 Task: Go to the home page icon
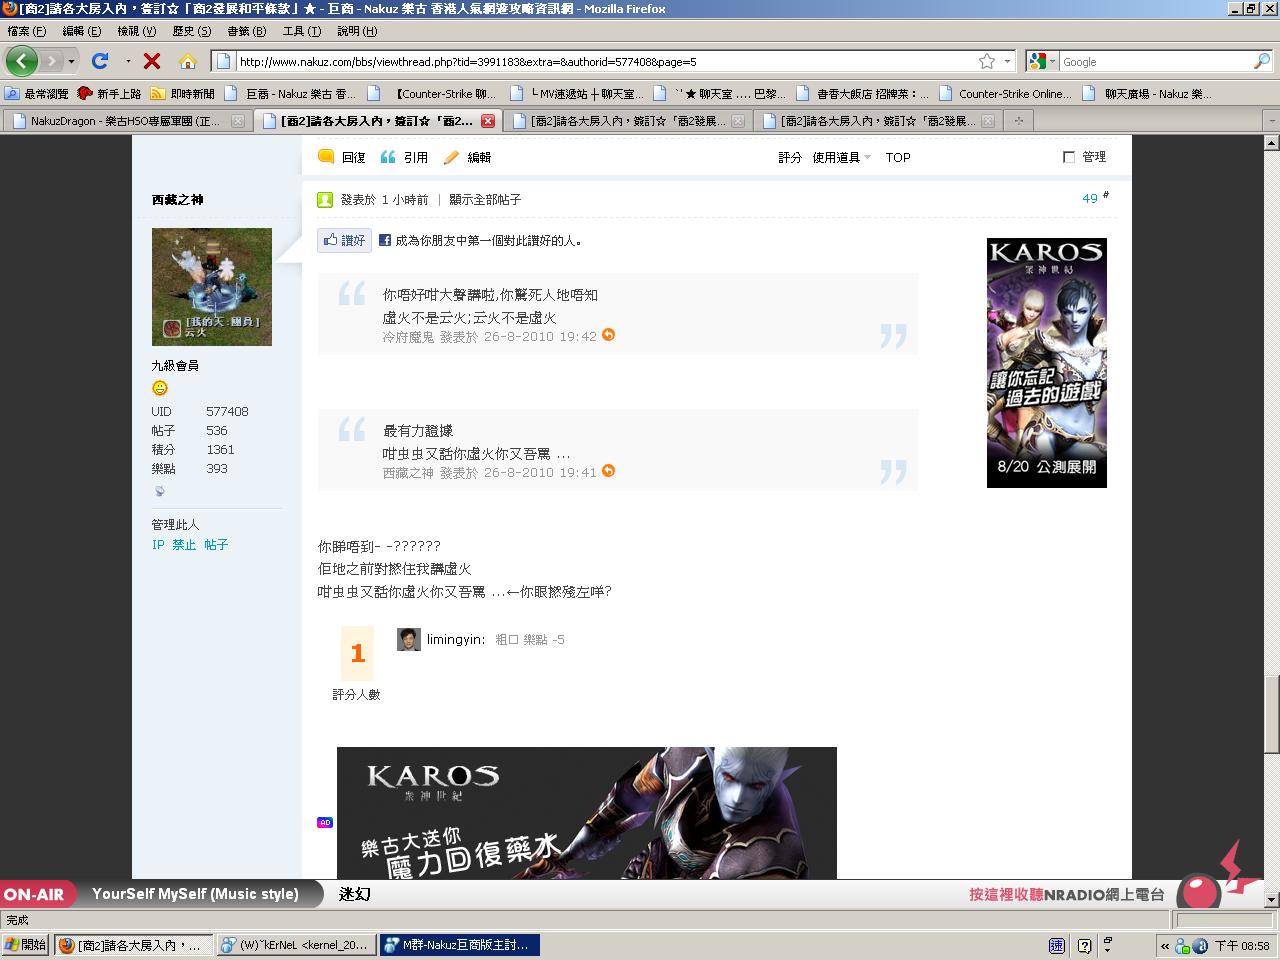coord(188,61)
